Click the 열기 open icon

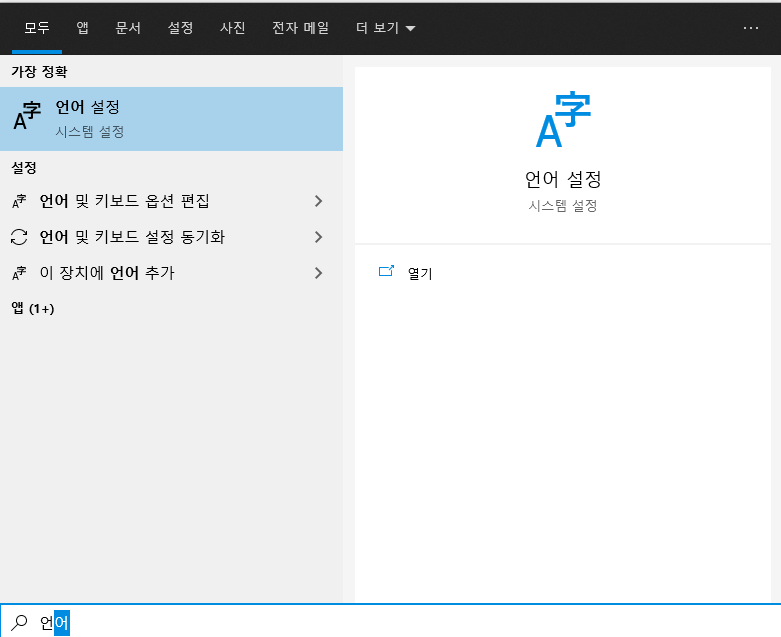(386, 271)
